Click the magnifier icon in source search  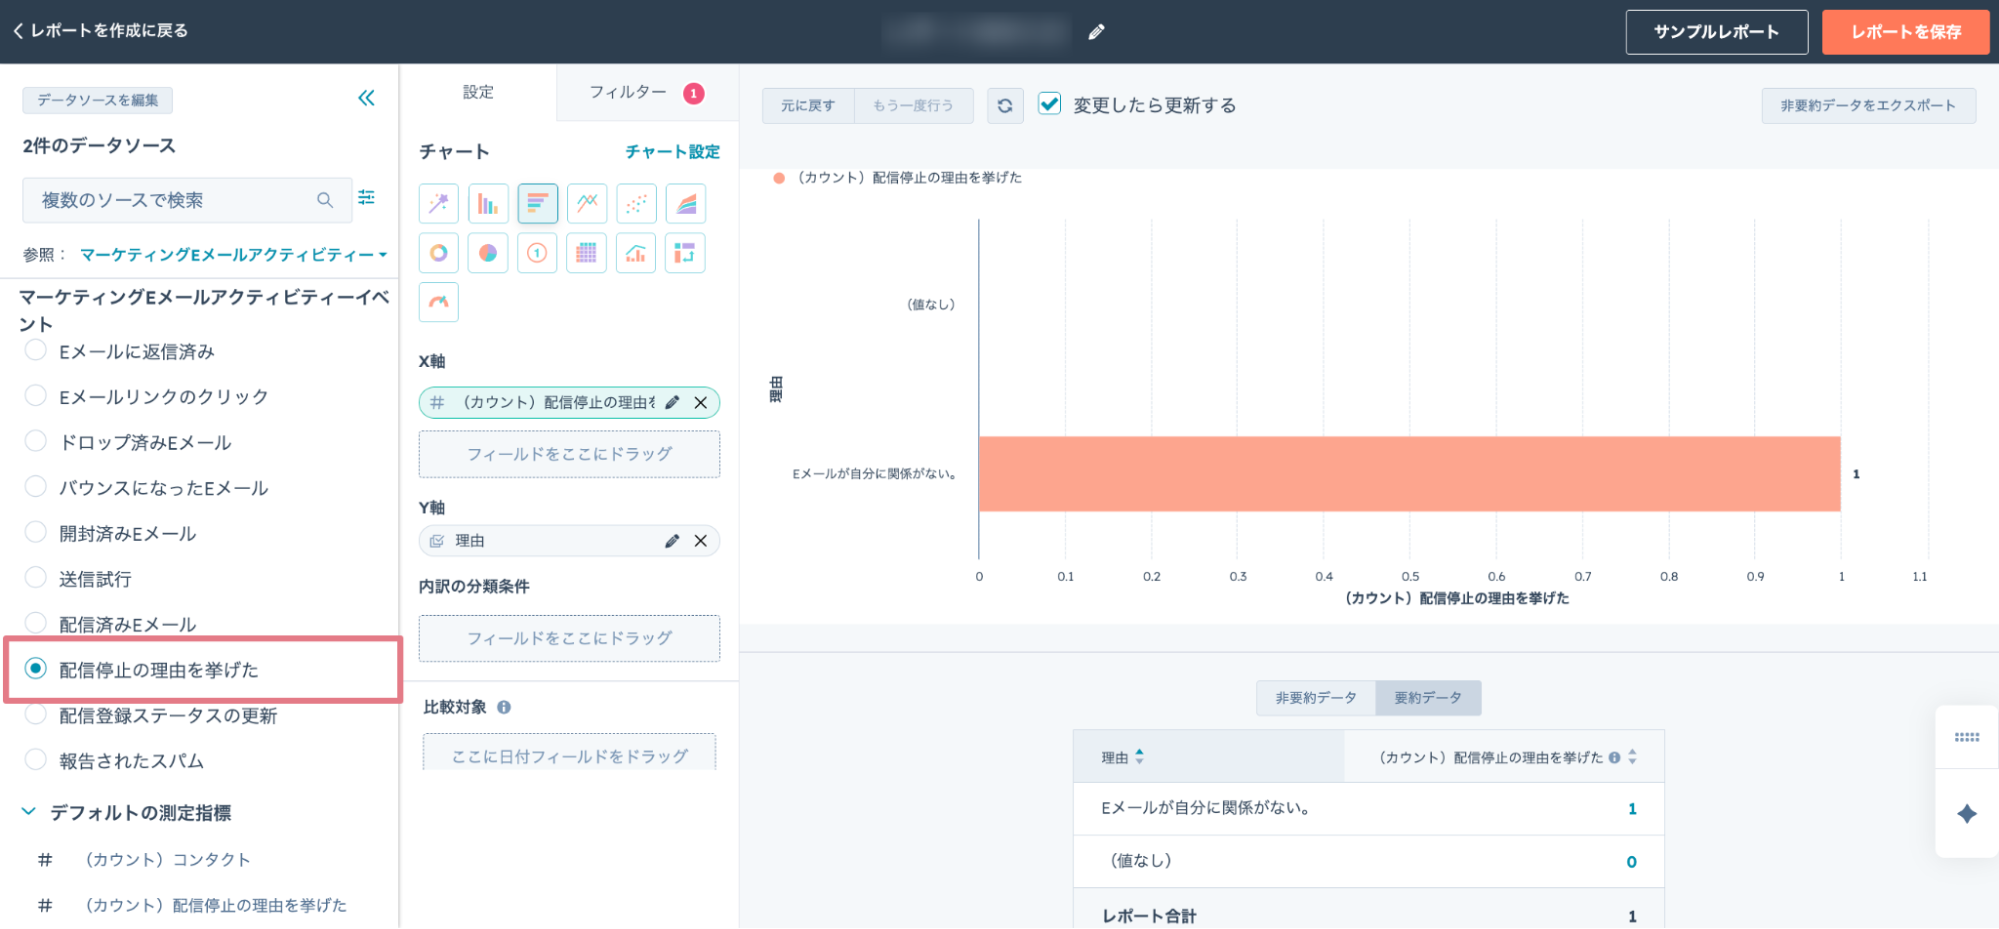point(325,200)
